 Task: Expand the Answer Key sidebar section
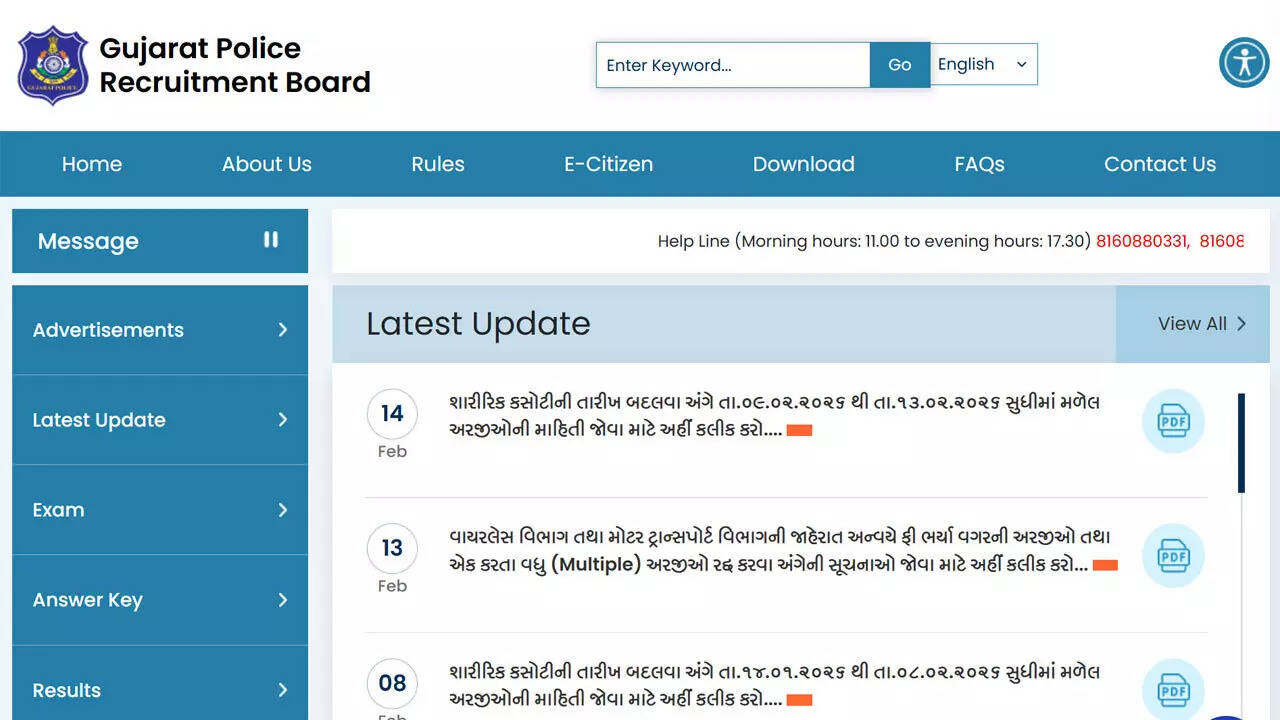(x=160, y=600)
